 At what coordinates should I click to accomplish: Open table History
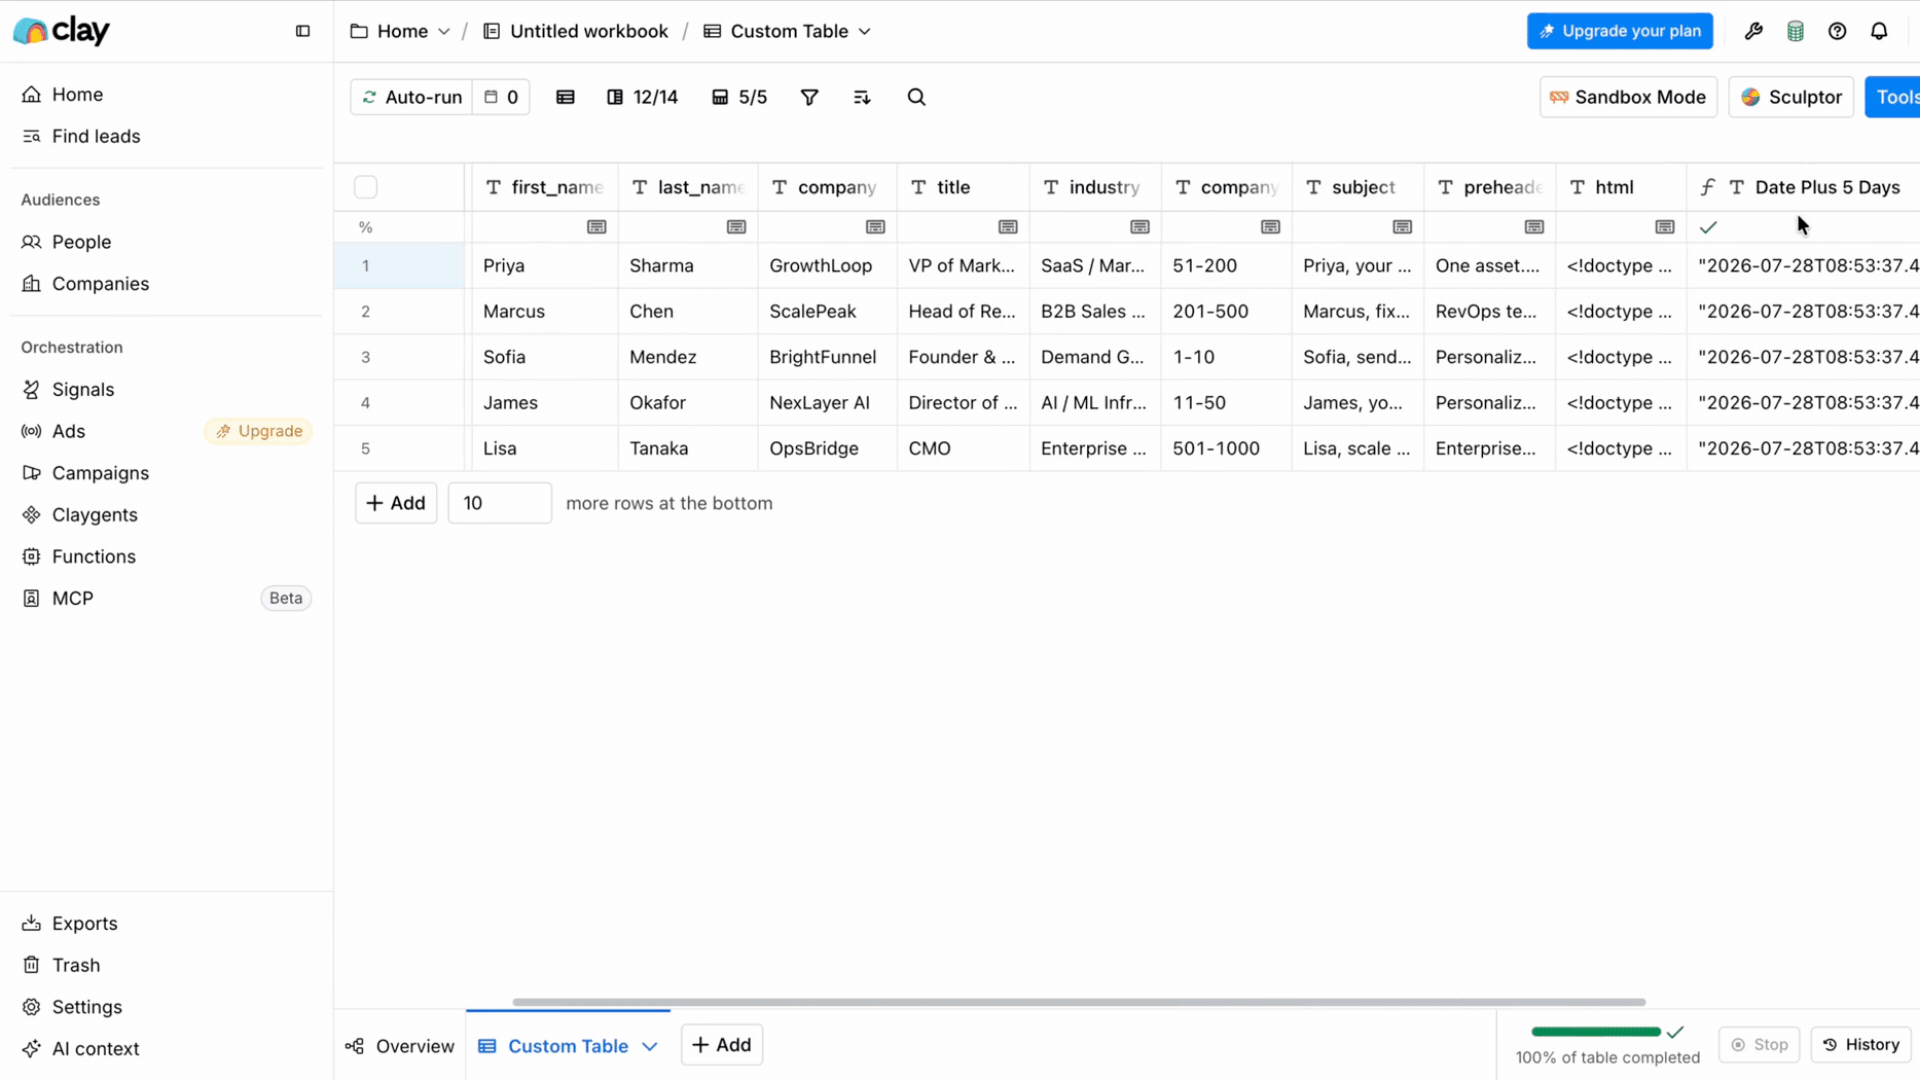click(1861, 1045)
